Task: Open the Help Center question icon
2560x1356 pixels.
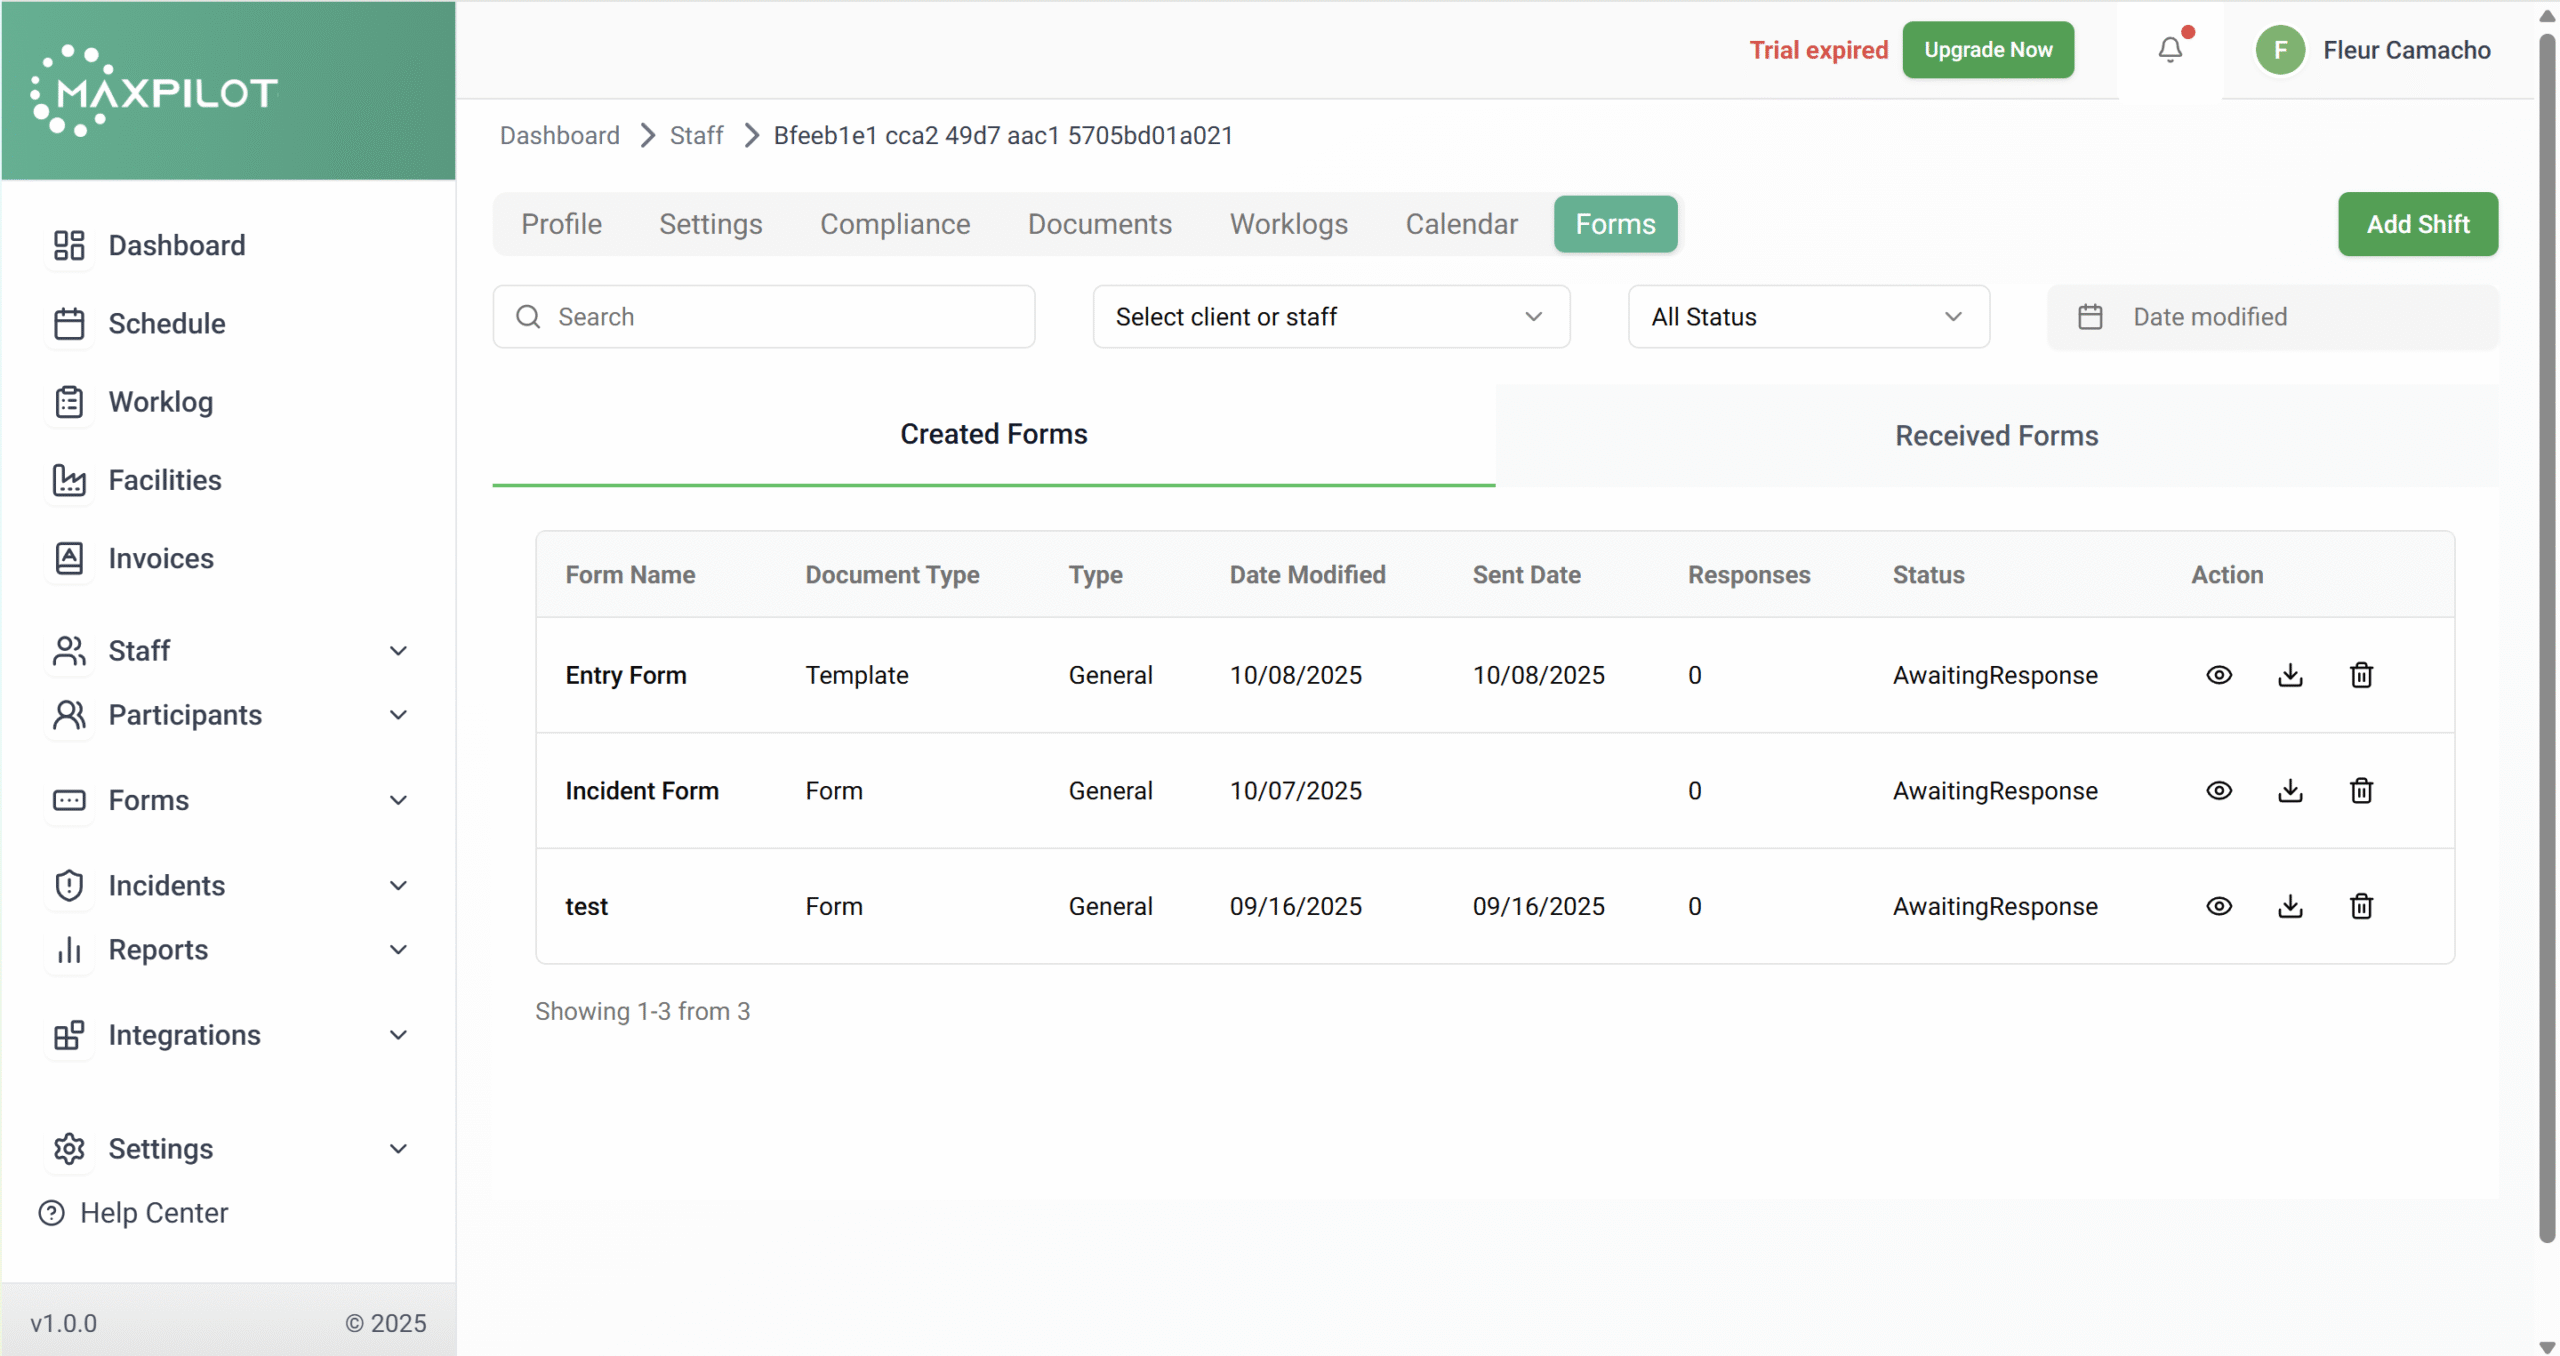Action: [x=51, y=1213]
